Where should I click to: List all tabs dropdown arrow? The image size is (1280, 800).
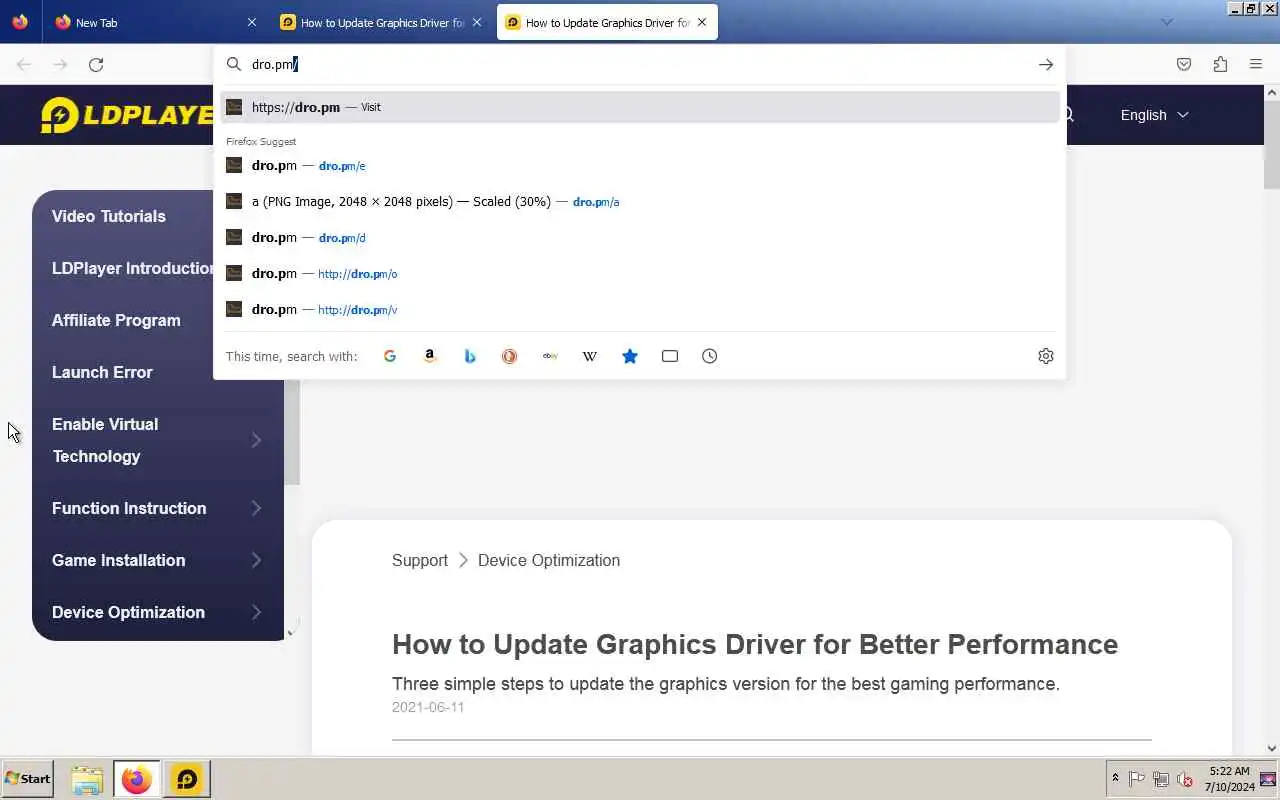[1166, 22]
